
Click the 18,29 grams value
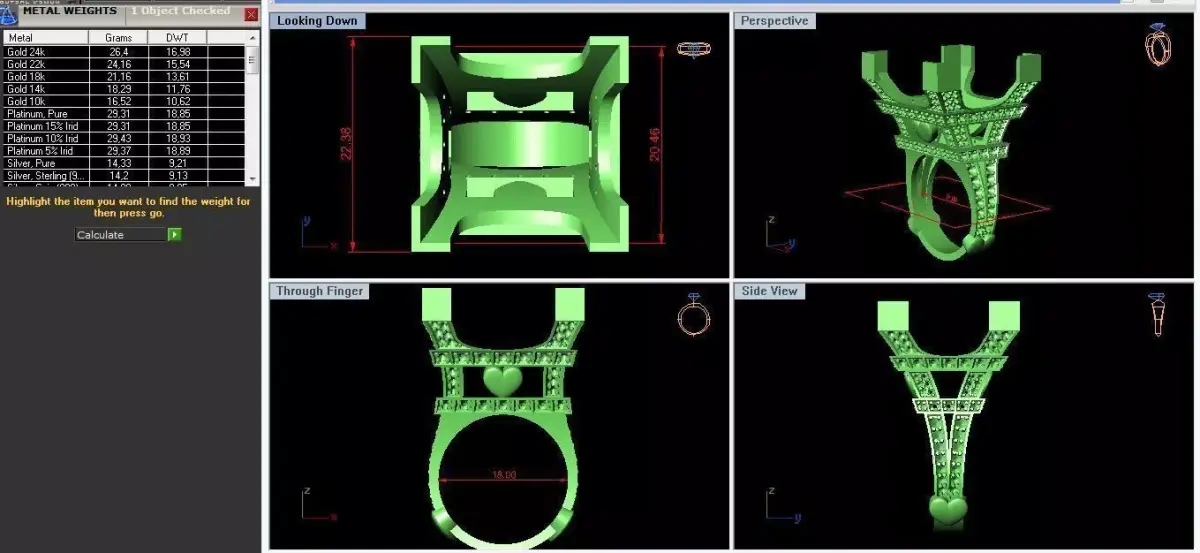point(119,89)
